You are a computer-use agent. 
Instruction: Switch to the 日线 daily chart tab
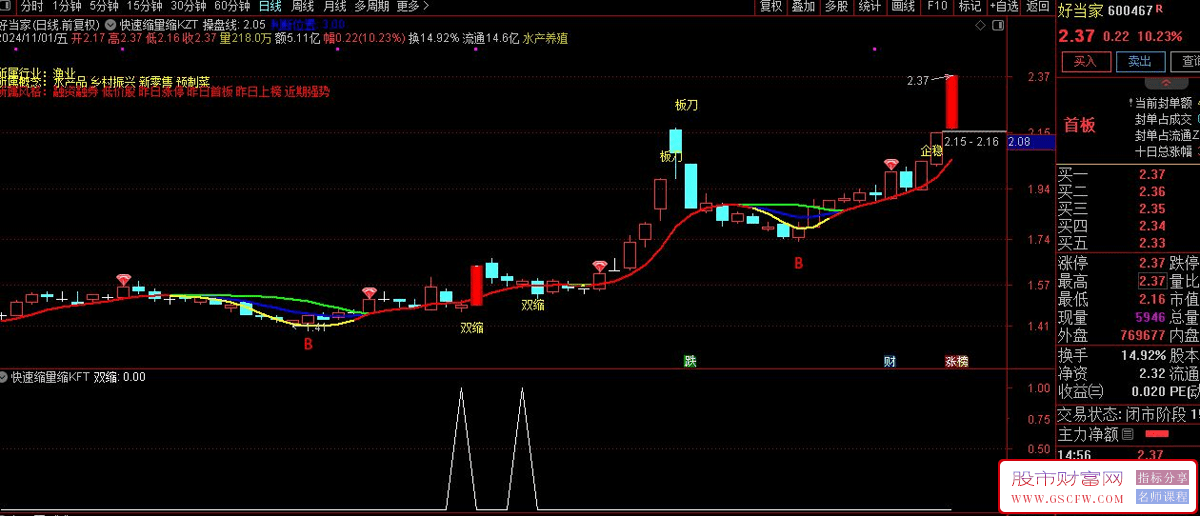pyautogui.click(x=270, y=6)
